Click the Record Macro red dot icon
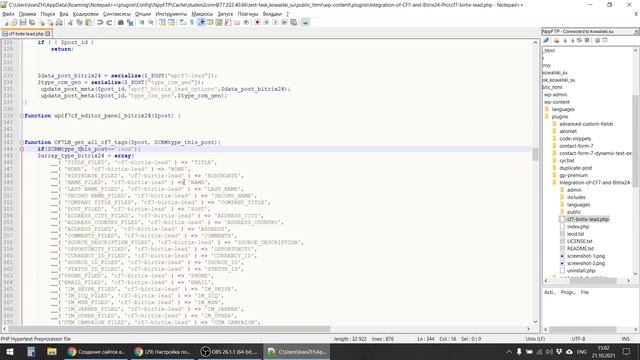 point(257,22)
